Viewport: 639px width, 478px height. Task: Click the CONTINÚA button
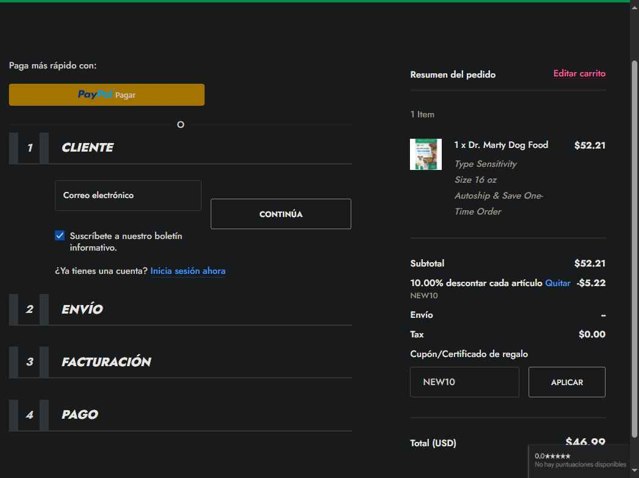[x=281, y=214]
